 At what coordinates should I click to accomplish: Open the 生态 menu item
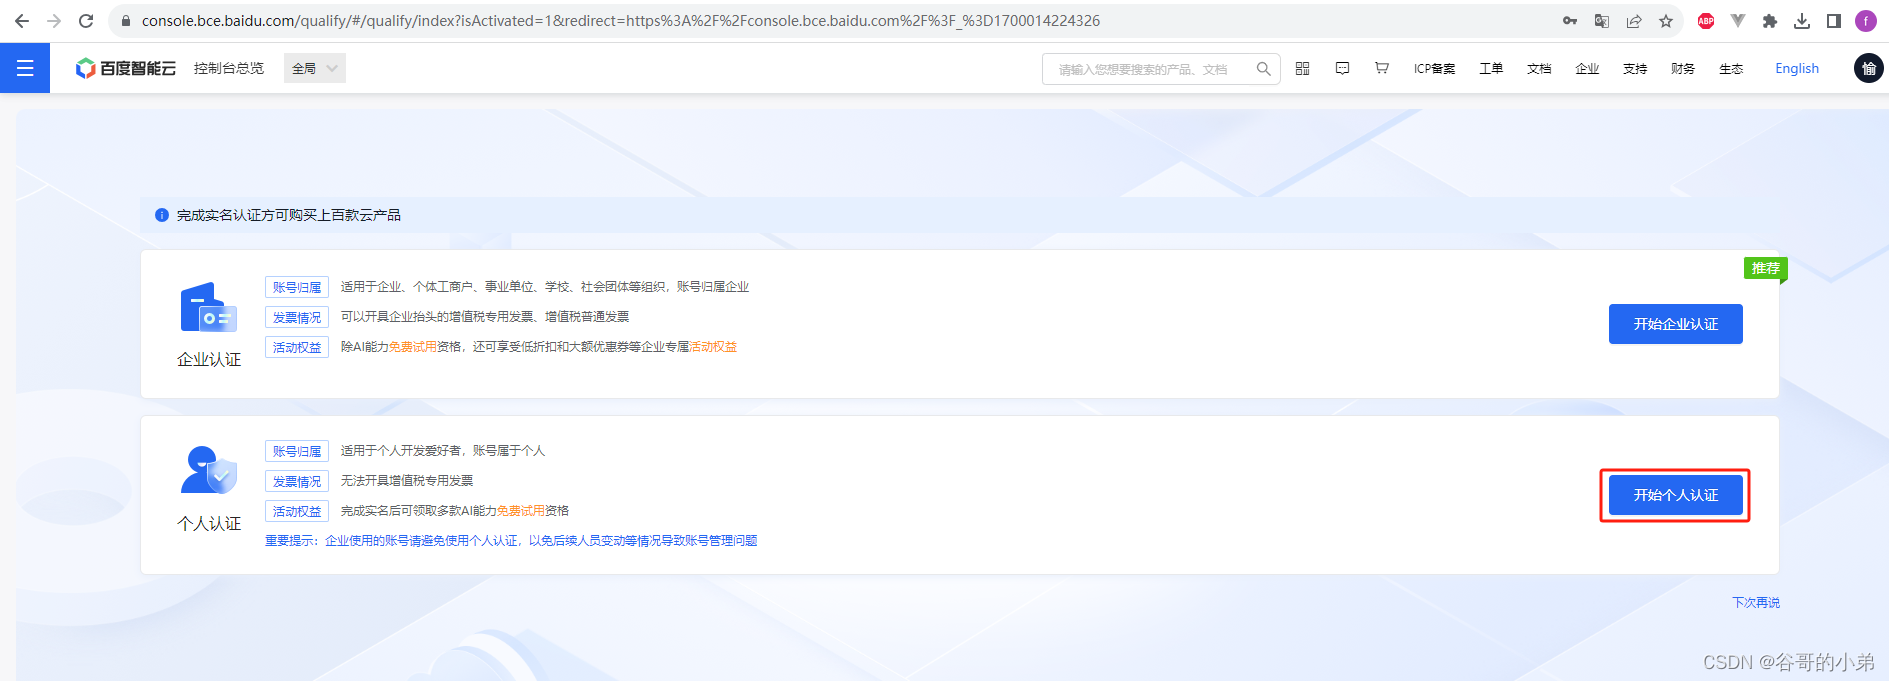click(1731, 69)
